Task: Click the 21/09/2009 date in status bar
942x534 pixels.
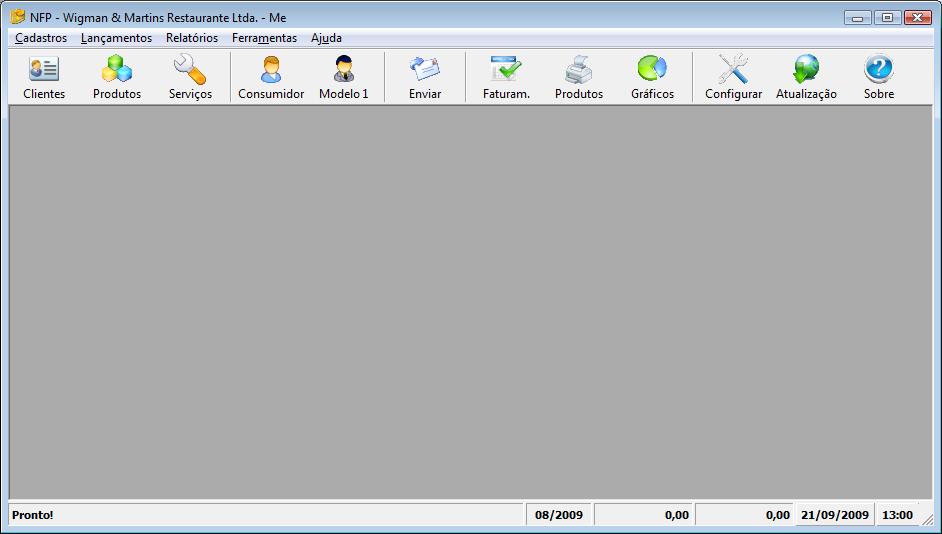Action: [834, 515]
